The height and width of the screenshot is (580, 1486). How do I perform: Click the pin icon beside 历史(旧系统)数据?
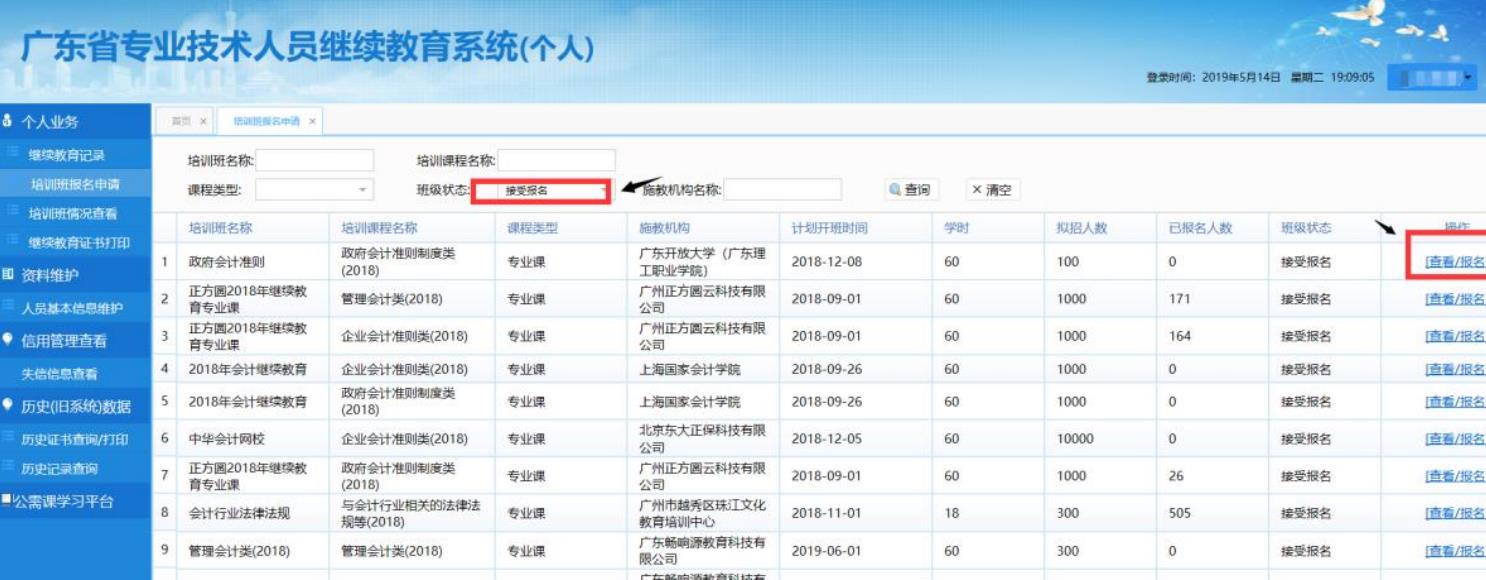tap(8, 406)
